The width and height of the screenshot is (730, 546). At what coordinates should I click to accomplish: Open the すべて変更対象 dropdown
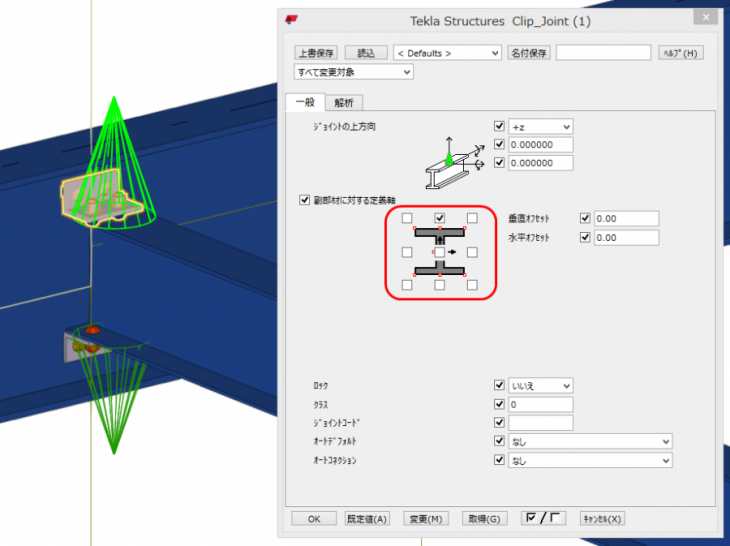coord(354,72)
